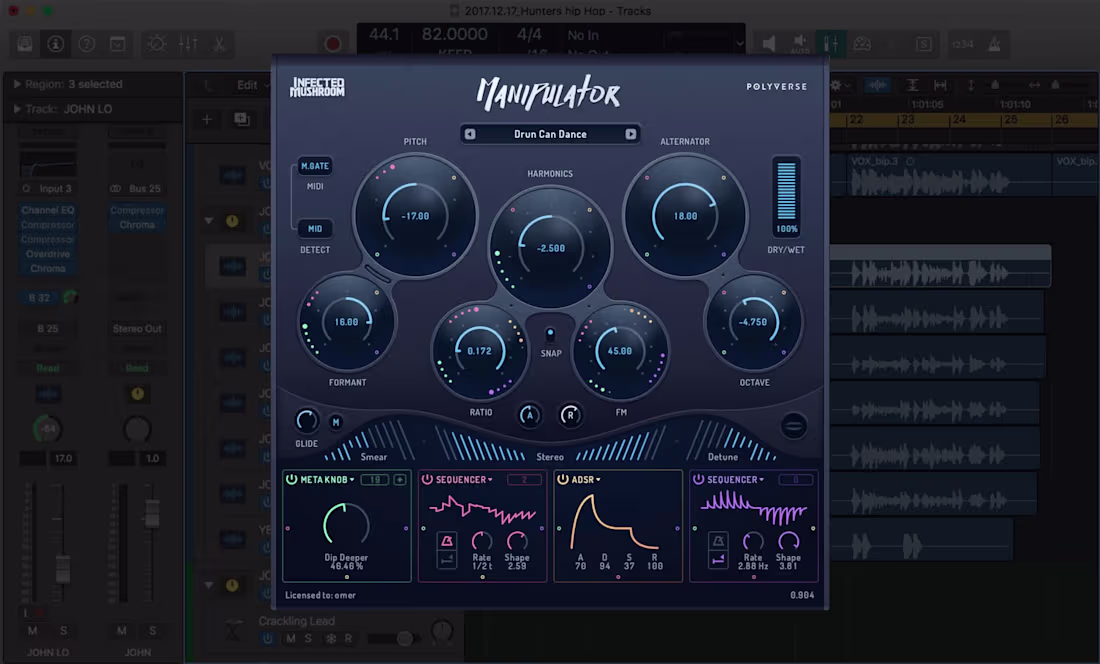
Task: Open the mixer sliders icon in the toolbar
Action: point(187,44)
